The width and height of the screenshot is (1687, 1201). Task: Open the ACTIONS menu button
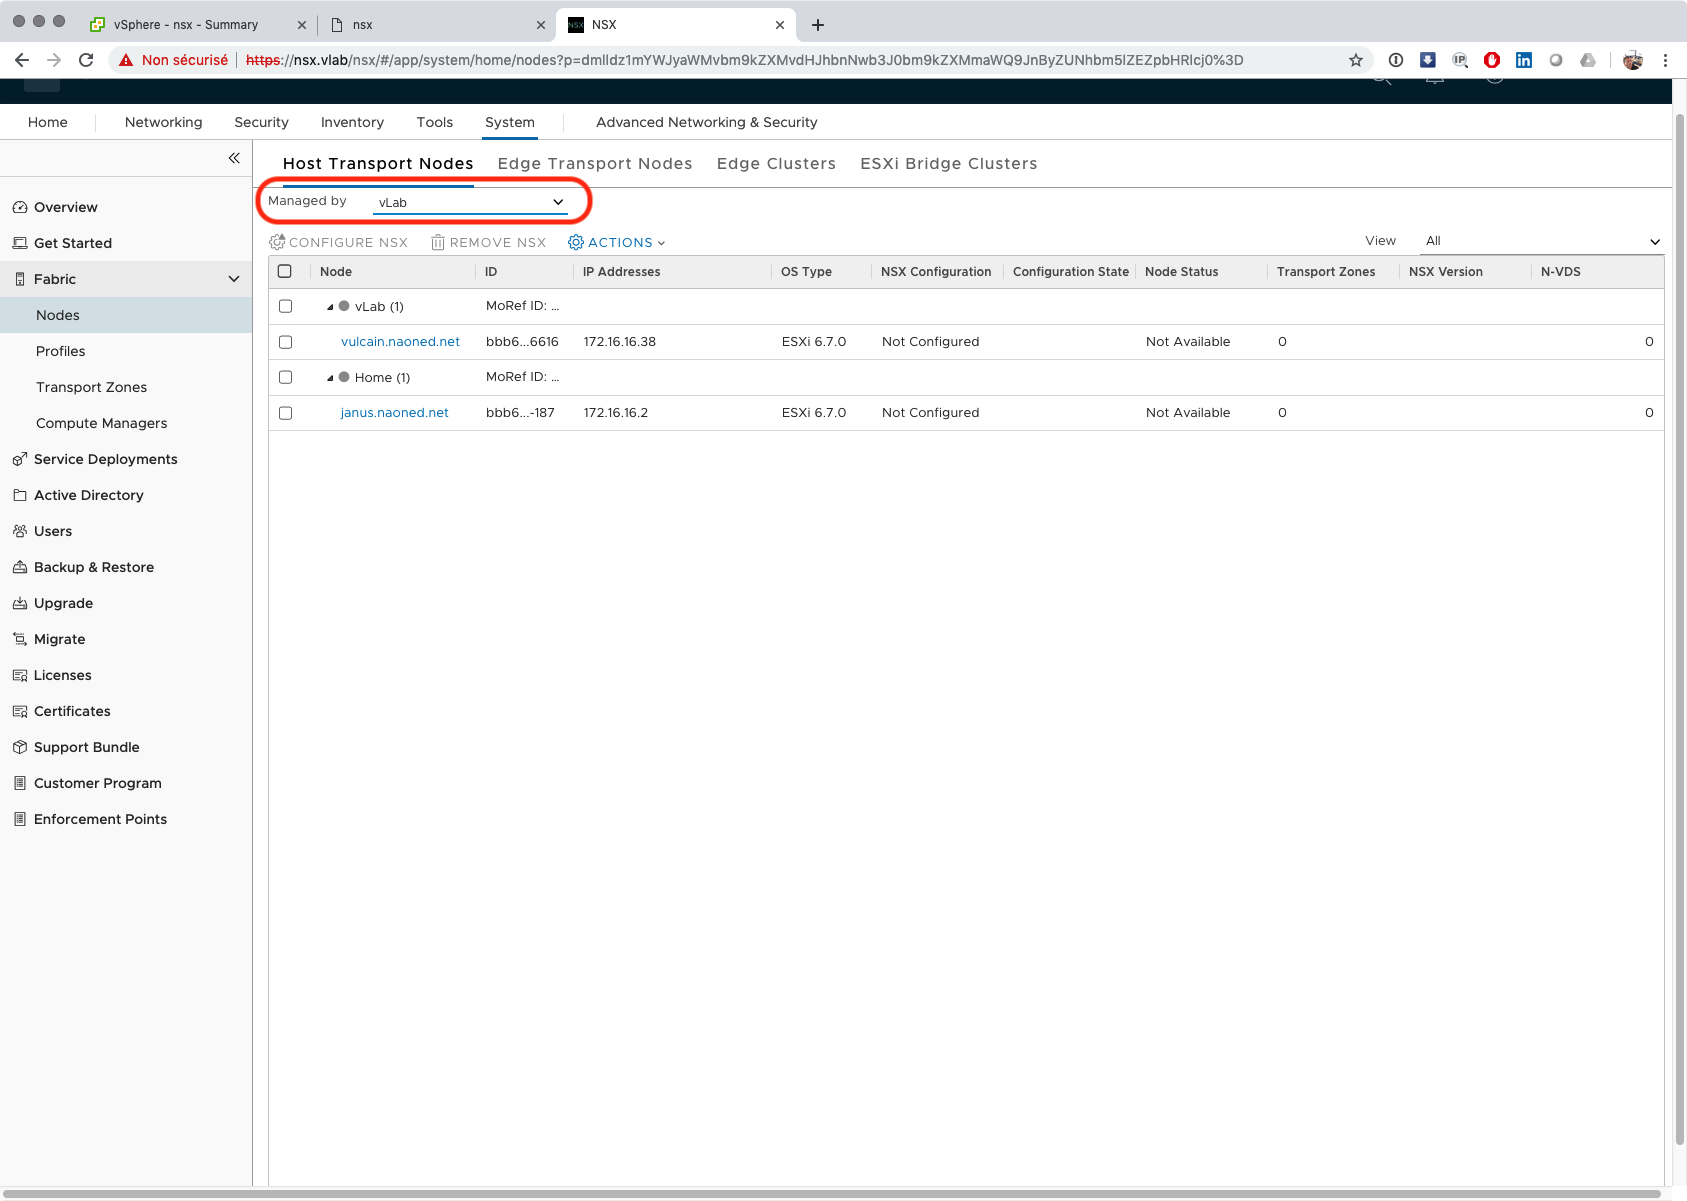617,243
